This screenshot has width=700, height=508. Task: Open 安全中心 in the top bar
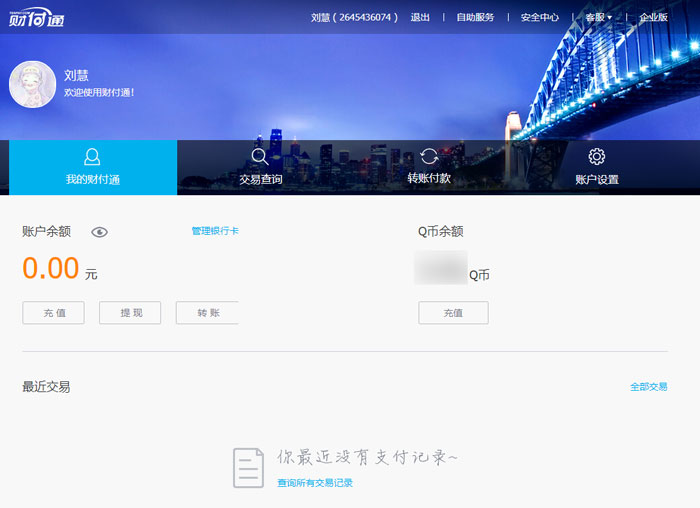[x=540, y=17]
